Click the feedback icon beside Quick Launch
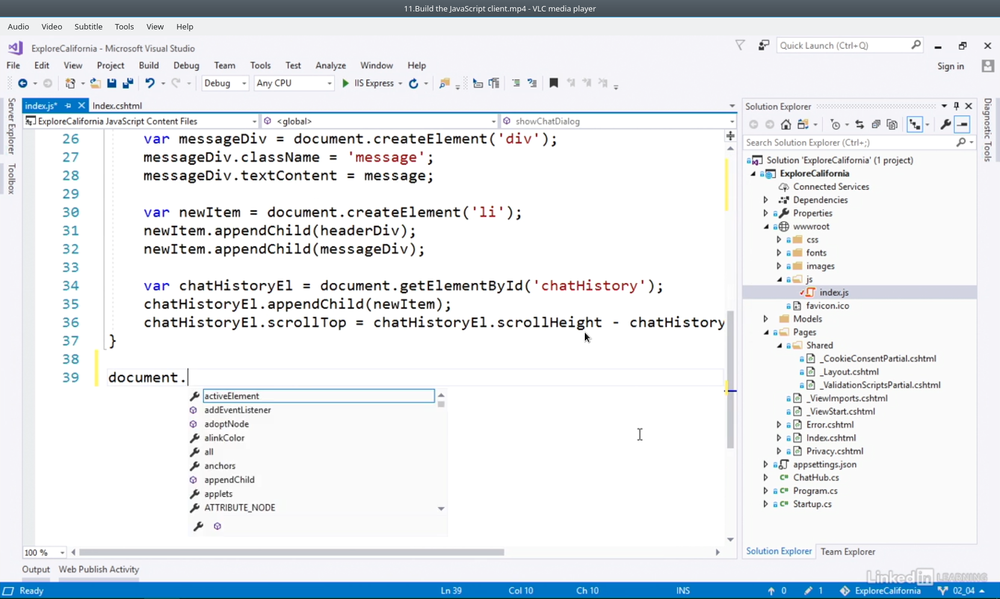This screenshot has height=599, width=1000. pyautogui.click(x=763, y=45)
